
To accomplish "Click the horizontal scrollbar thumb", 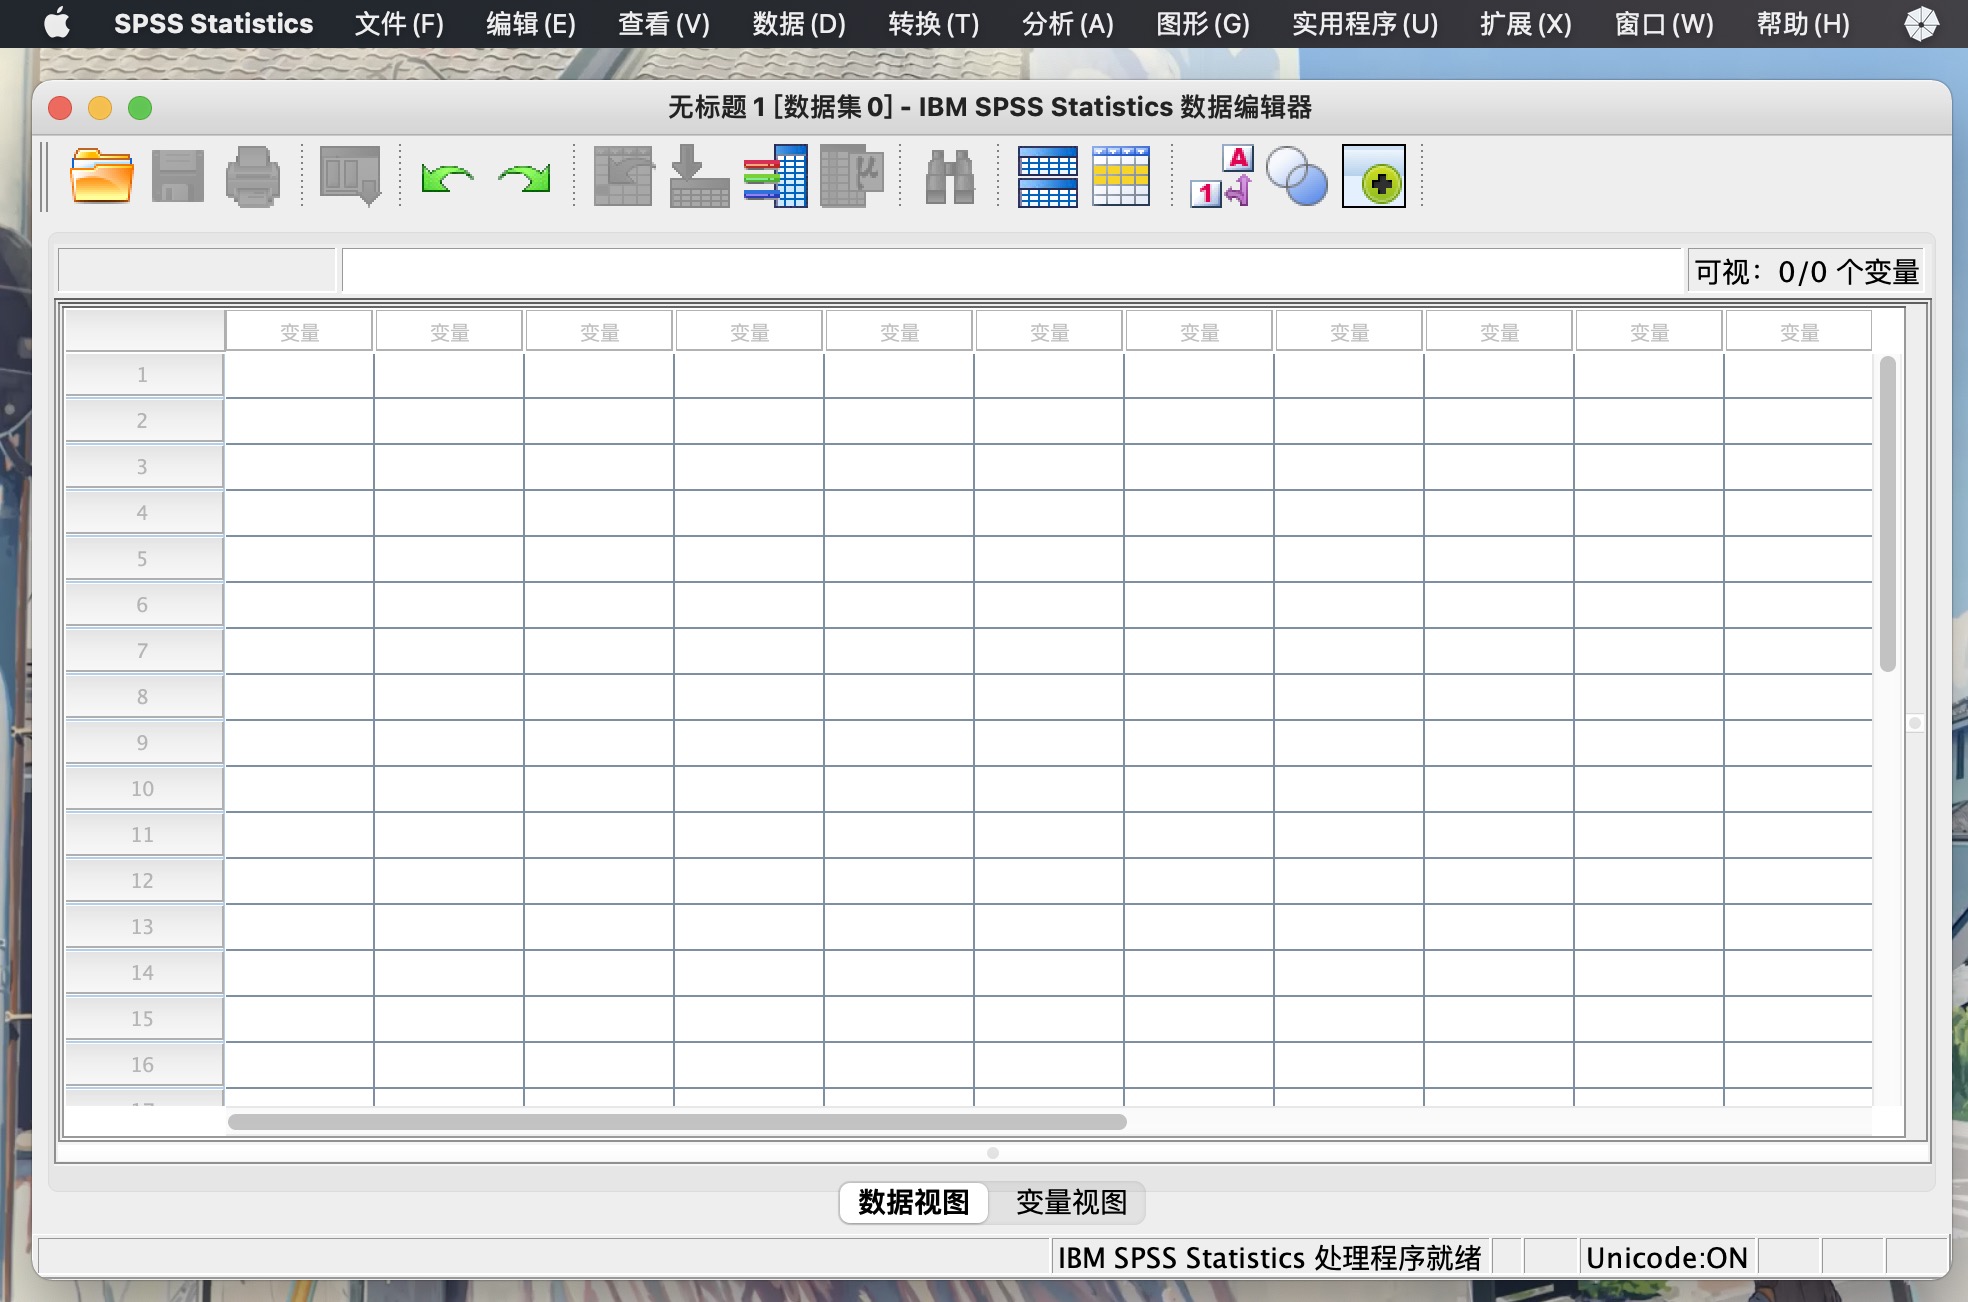I will [677, 1122].
